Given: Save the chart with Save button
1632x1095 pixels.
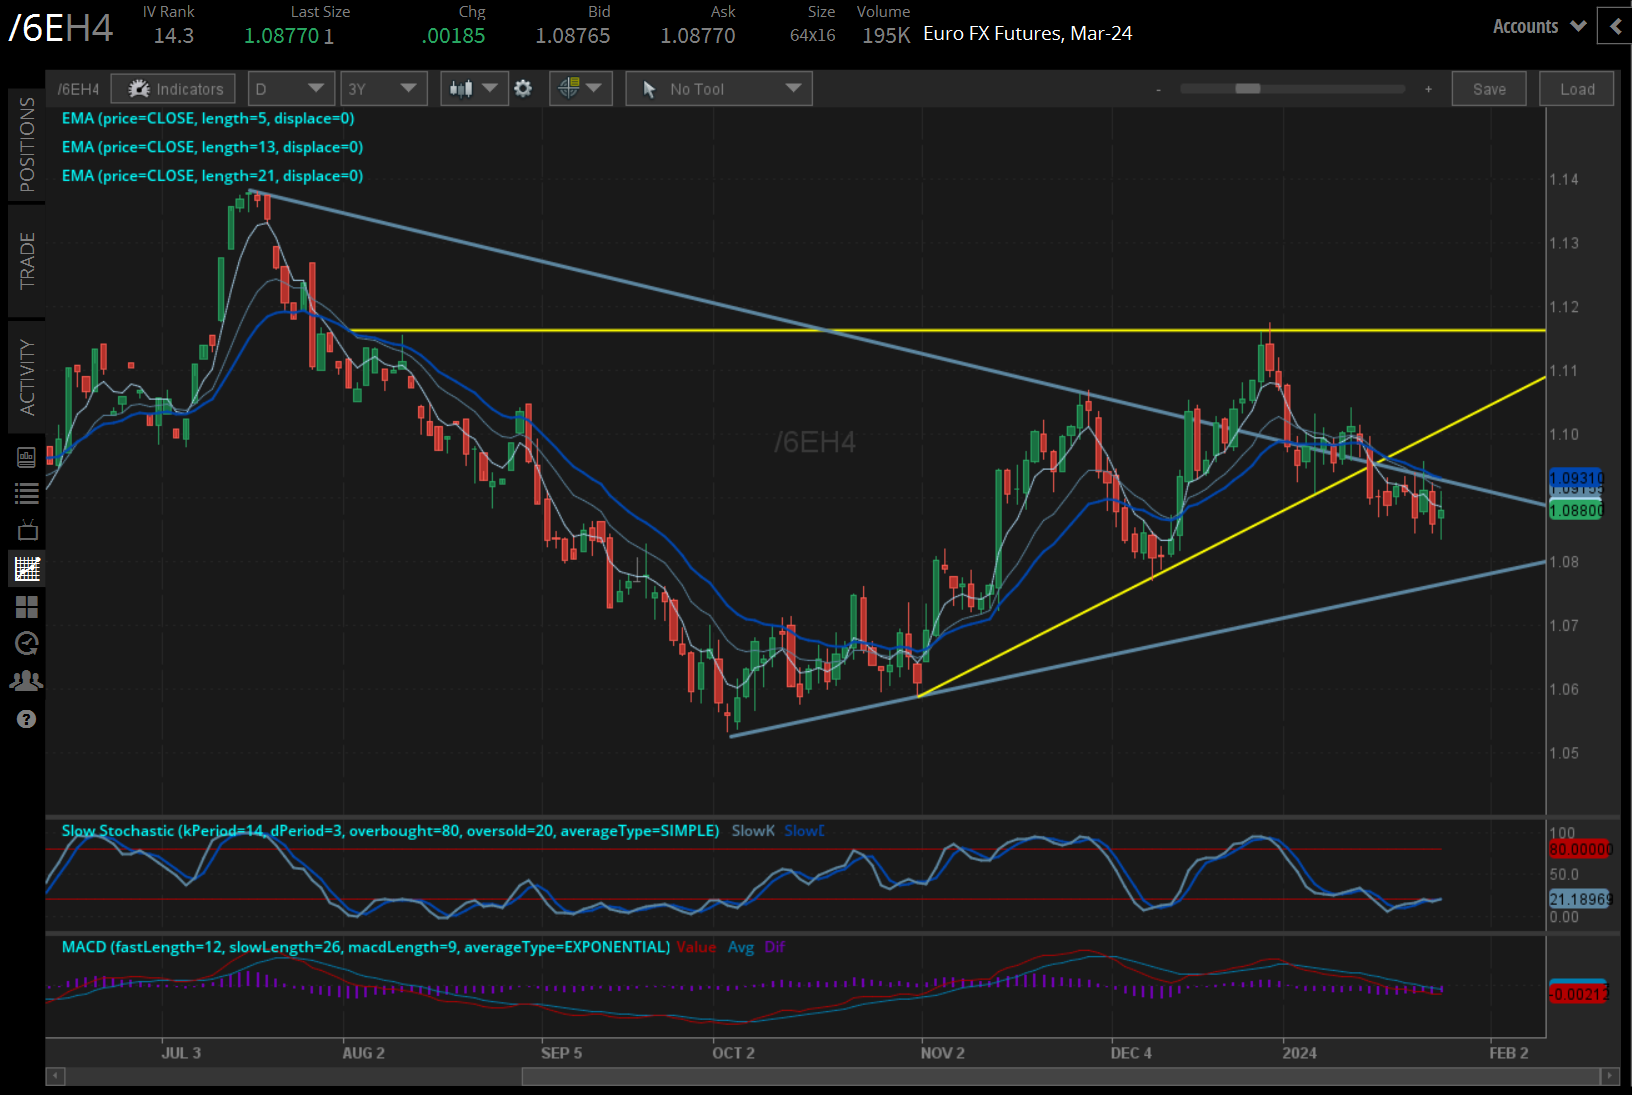Looking at the screenshot, I should [1489, 88].
